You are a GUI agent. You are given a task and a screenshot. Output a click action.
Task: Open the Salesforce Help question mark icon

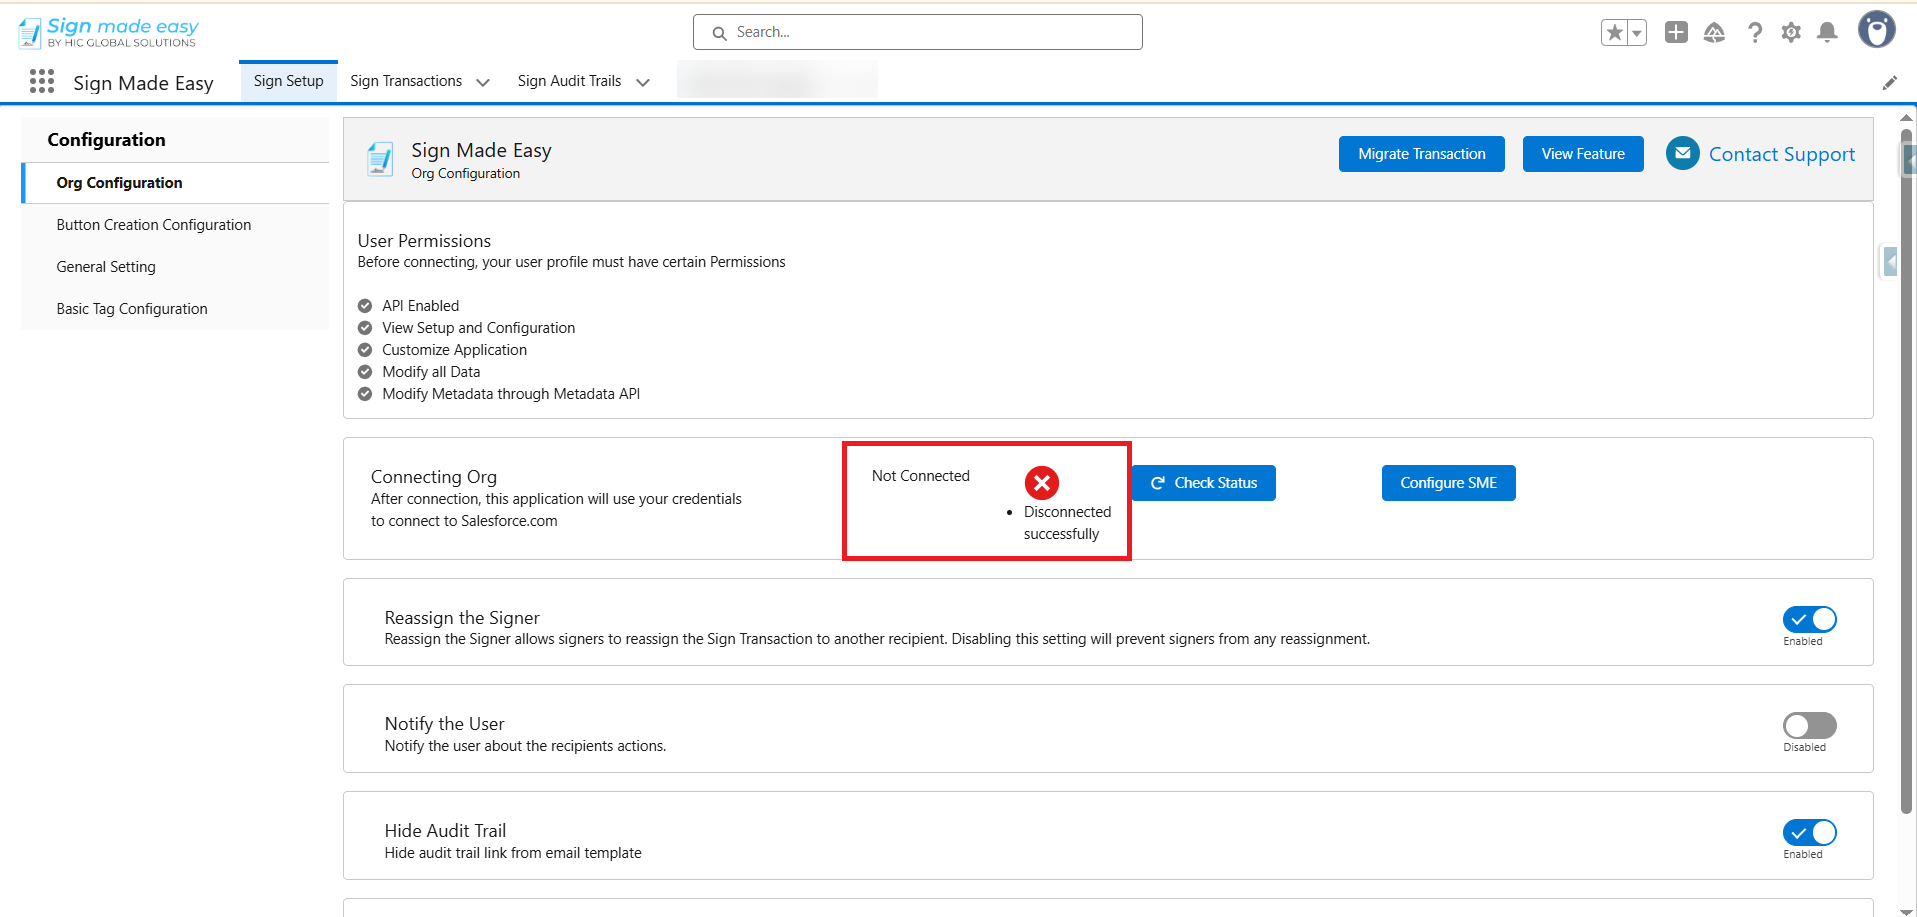pos(1754,33)
